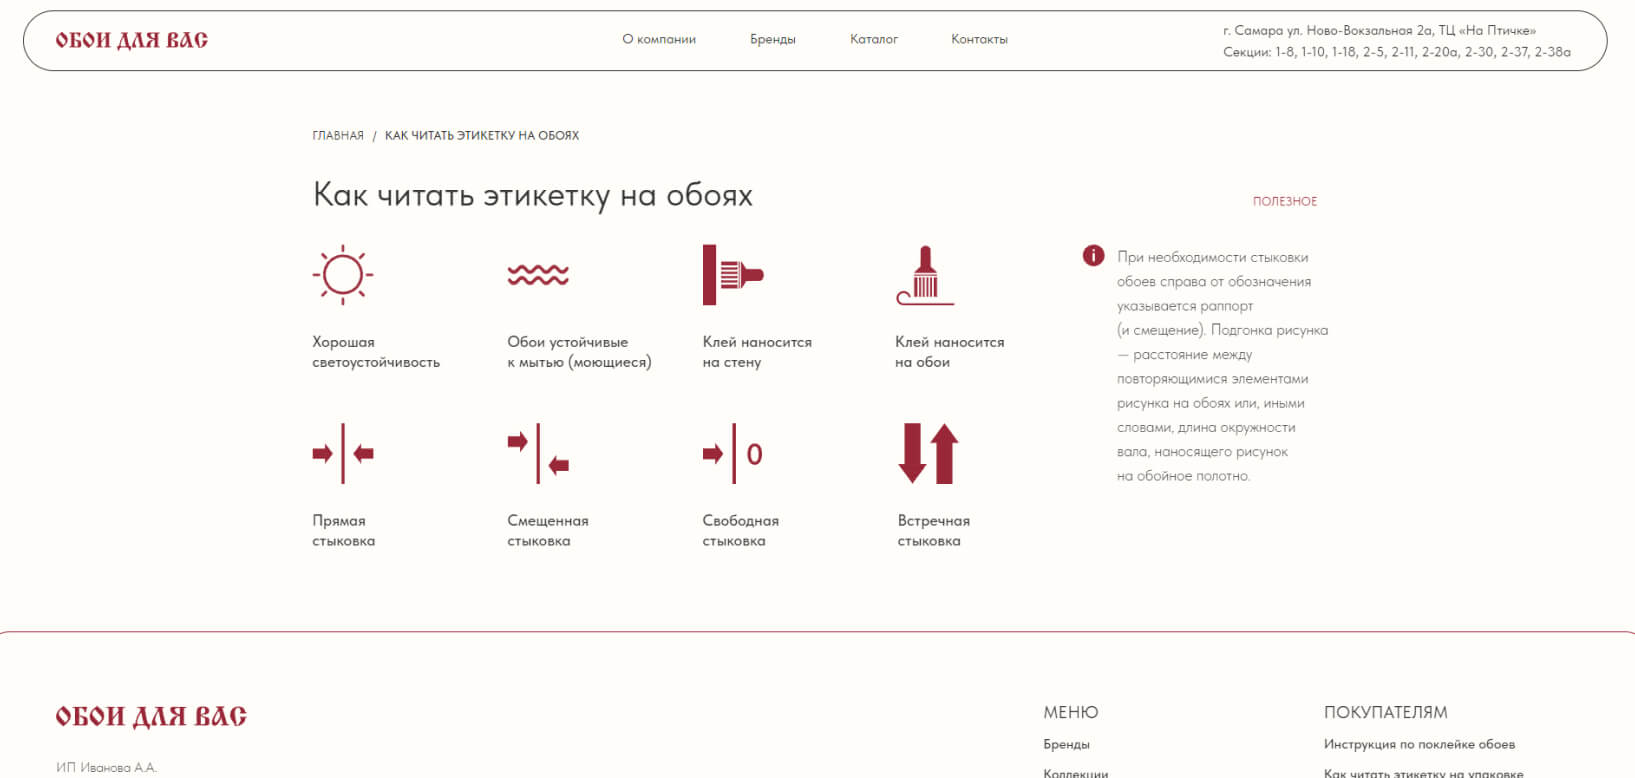Viewport: 1635px width, 778px height.
Task: Click the label «Клей наносится на обои»
Action: pos(949,352)
